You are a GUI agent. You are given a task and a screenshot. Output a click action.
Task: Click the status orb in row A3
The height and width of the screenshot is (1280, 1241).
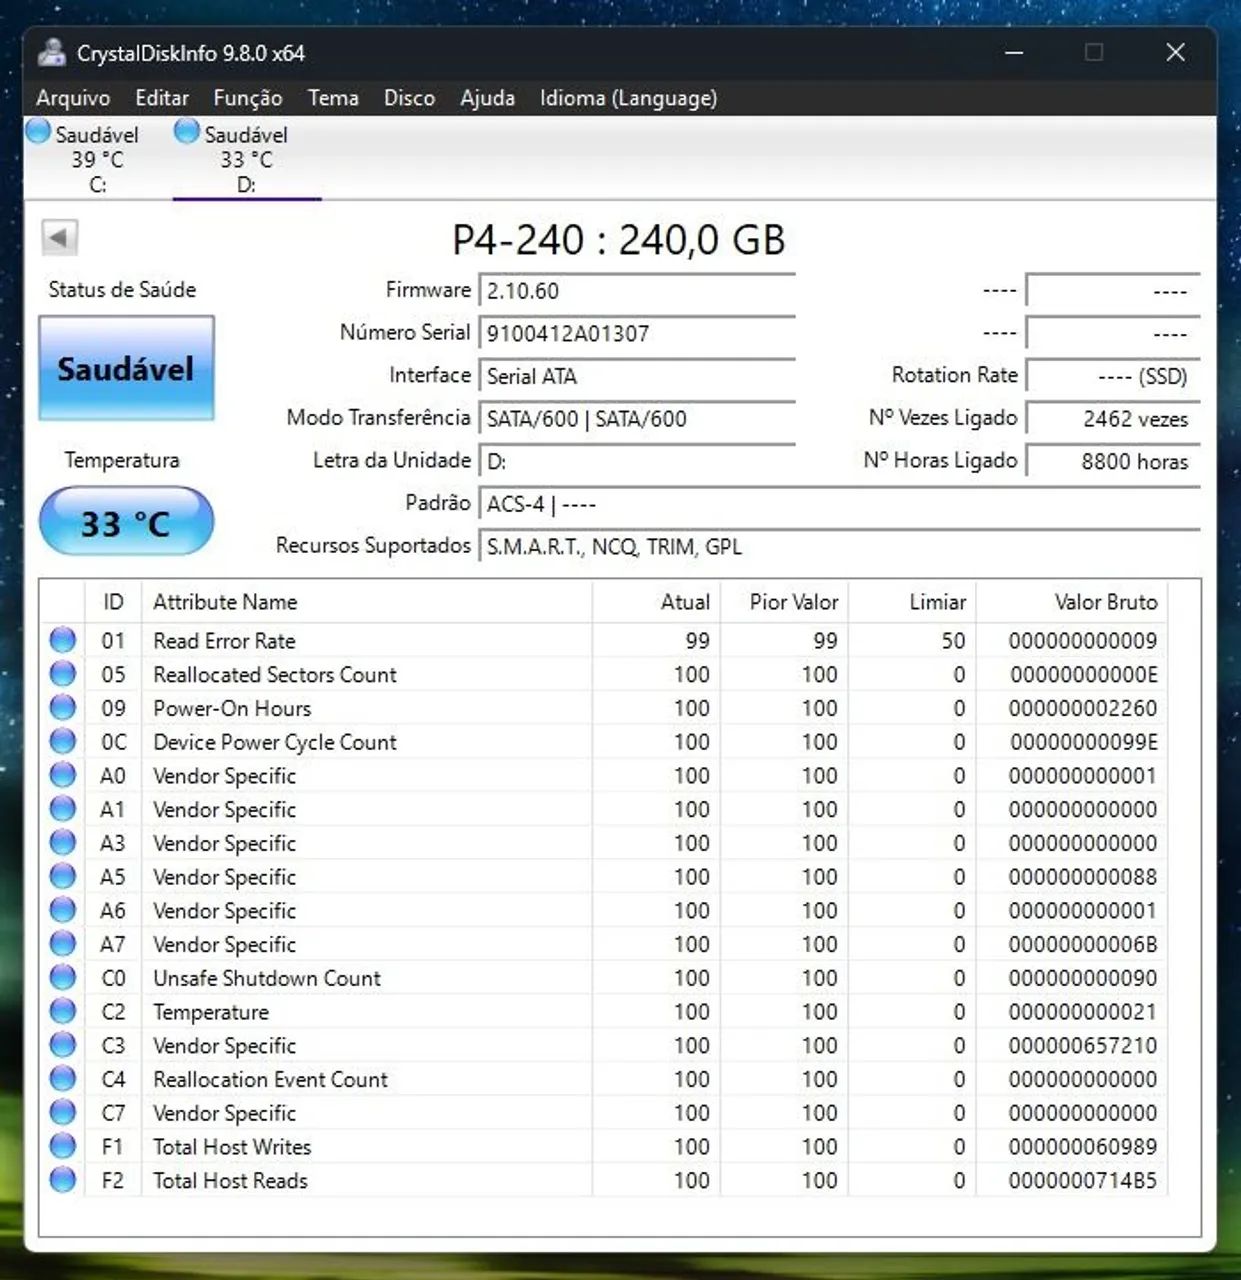point(63,843)
